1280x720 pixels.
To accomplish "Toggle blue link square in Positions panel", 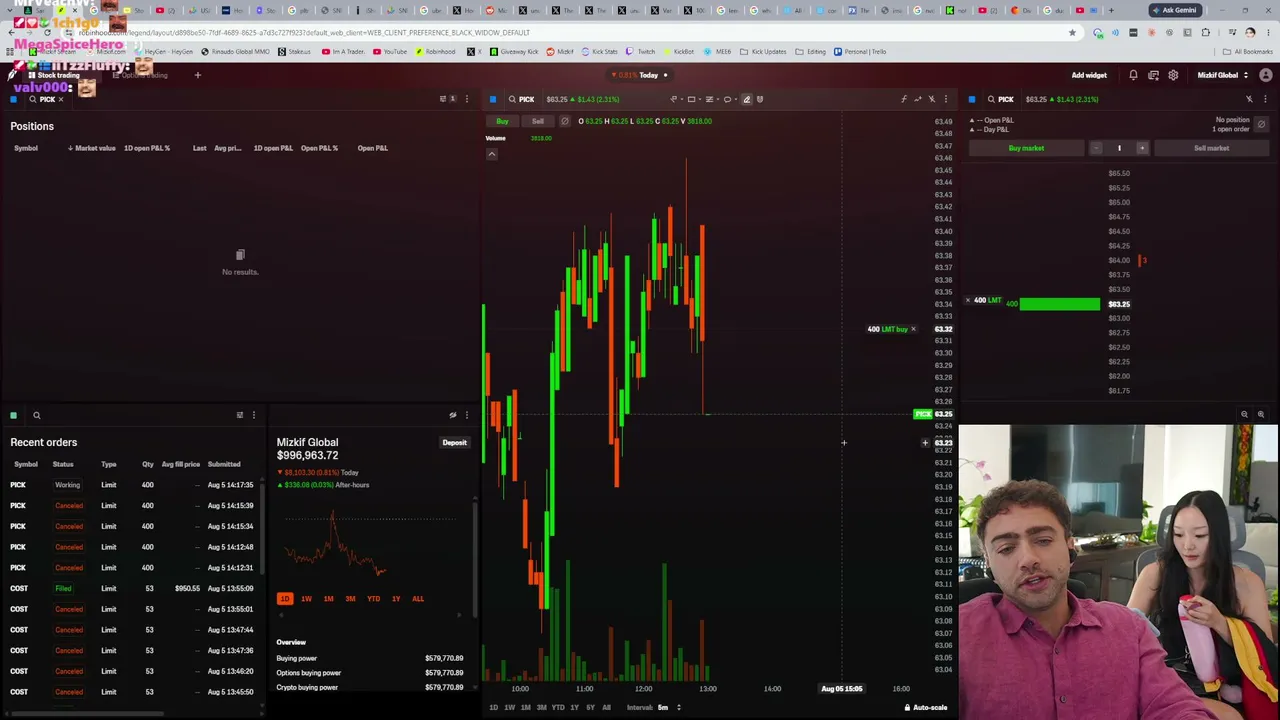I will tap(14, 99).
